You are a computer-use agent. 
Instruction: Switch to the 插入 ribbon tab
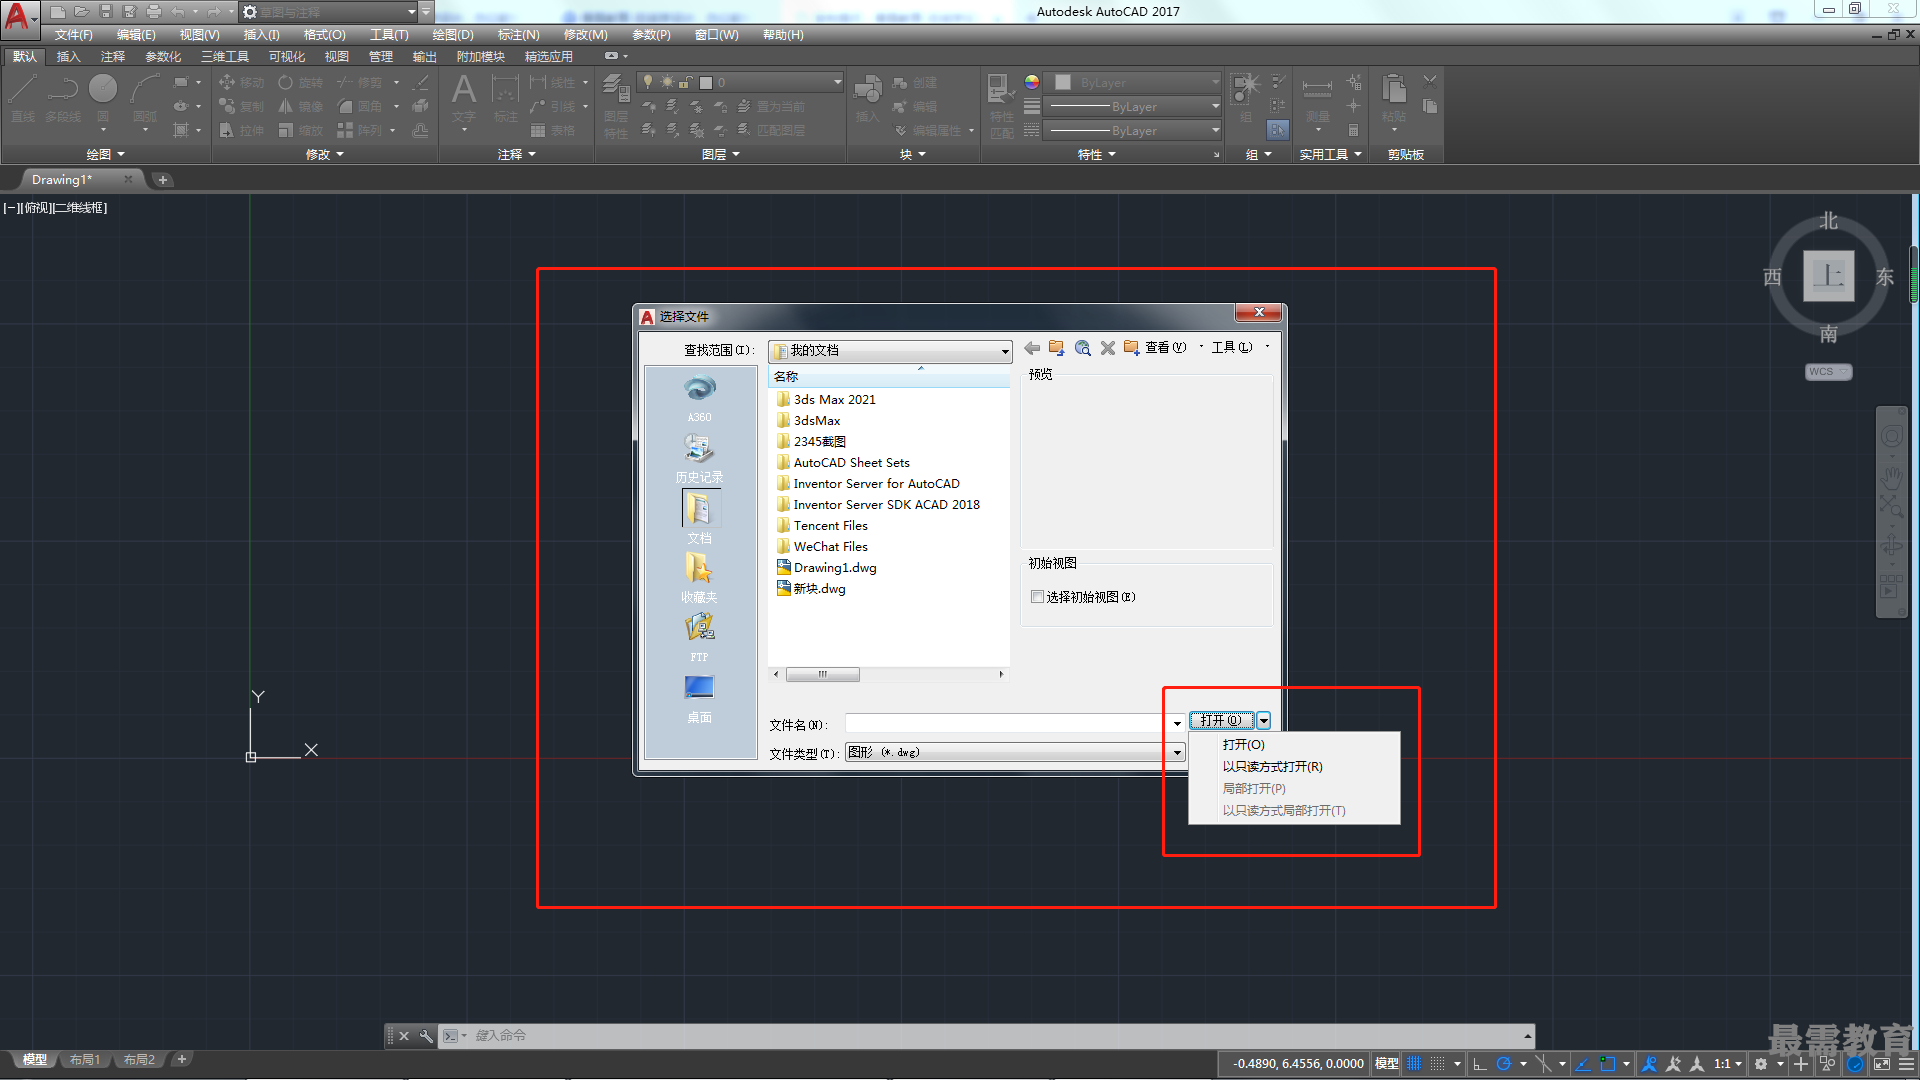click(x=68, y=57)
